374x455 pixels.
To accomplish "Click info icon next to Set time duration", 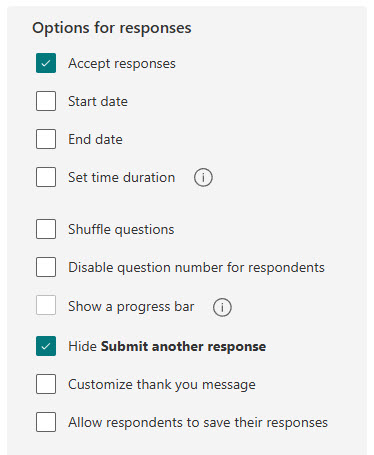I will 203,177.
